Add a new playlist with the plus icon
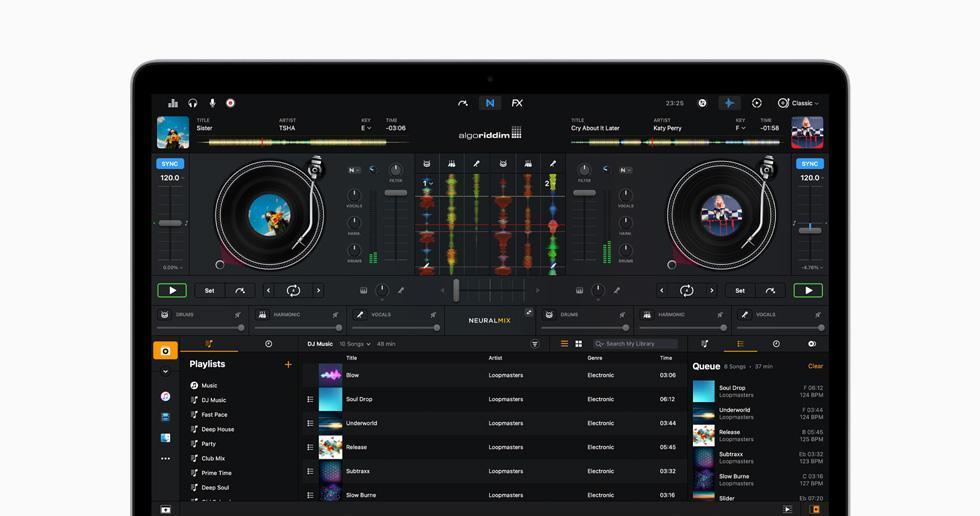 [288, 364]
